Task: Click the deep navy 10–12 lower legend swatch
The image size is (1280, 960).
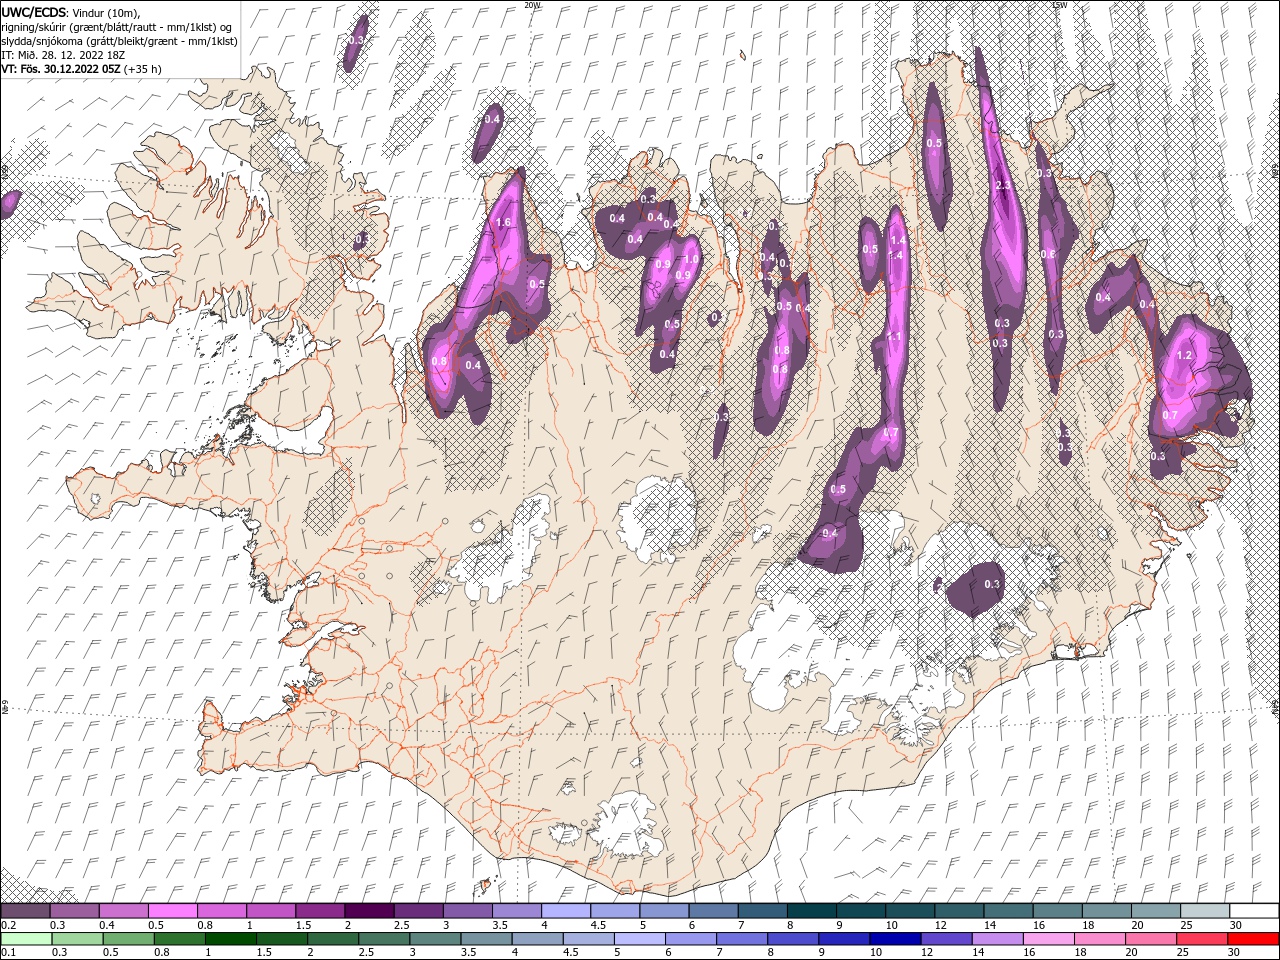Action: [894, 939]
